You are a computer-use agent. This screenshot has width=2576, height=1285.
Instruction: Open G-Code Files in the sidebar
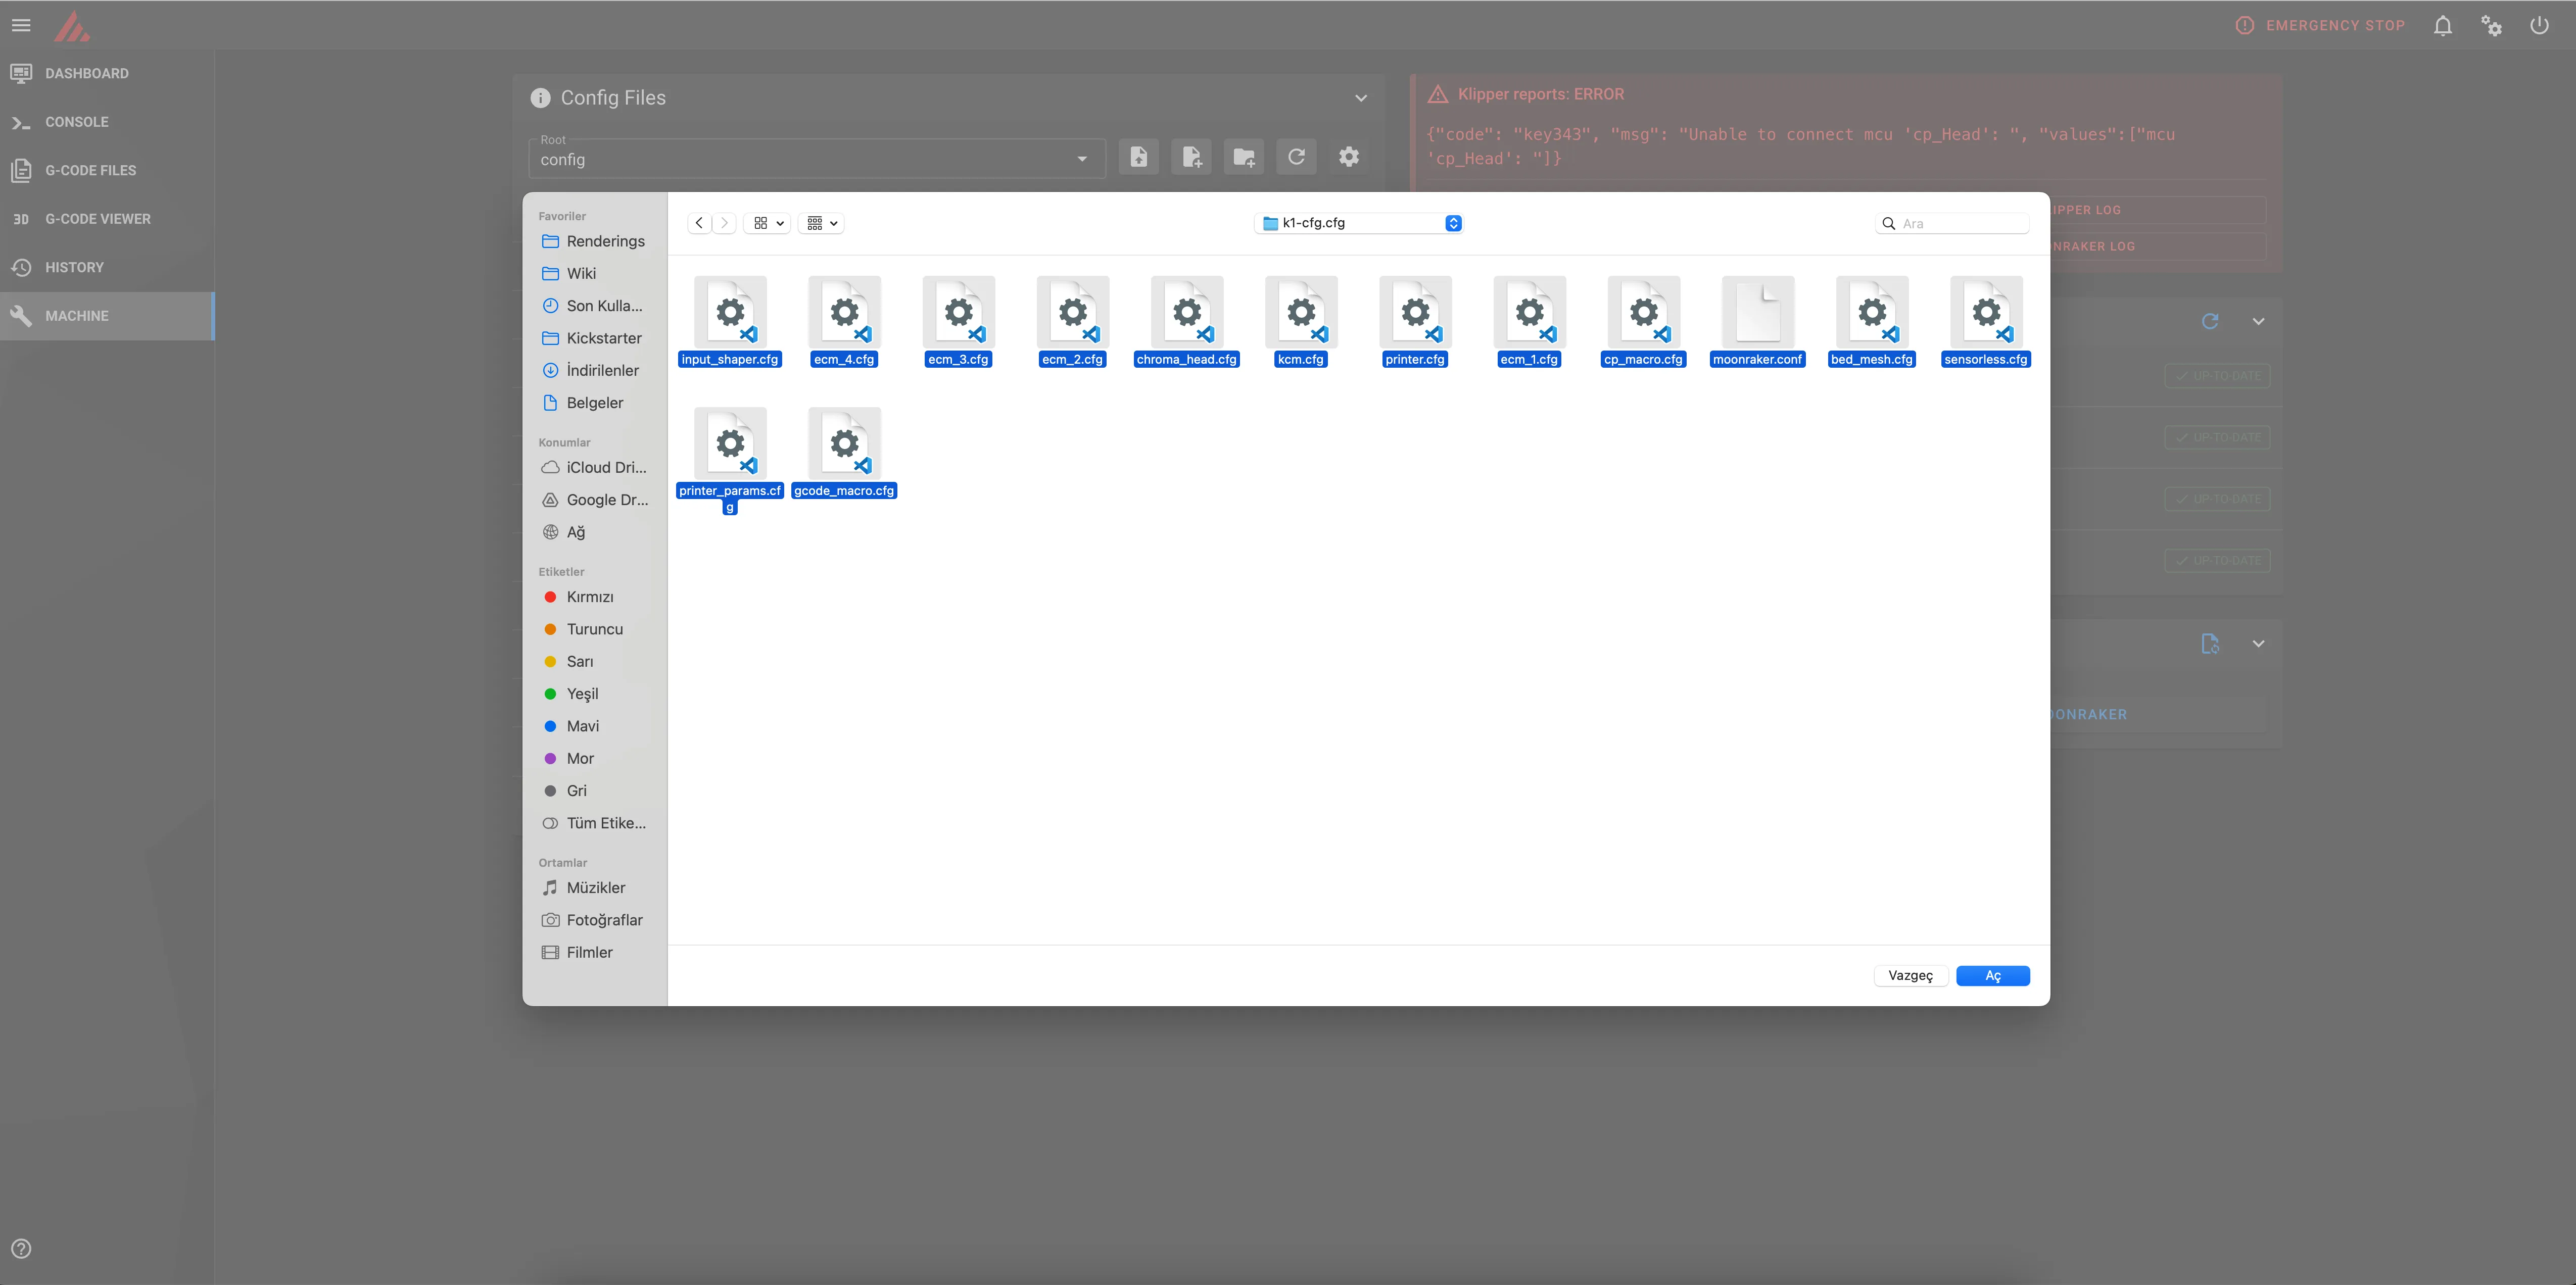click(107, 170)
